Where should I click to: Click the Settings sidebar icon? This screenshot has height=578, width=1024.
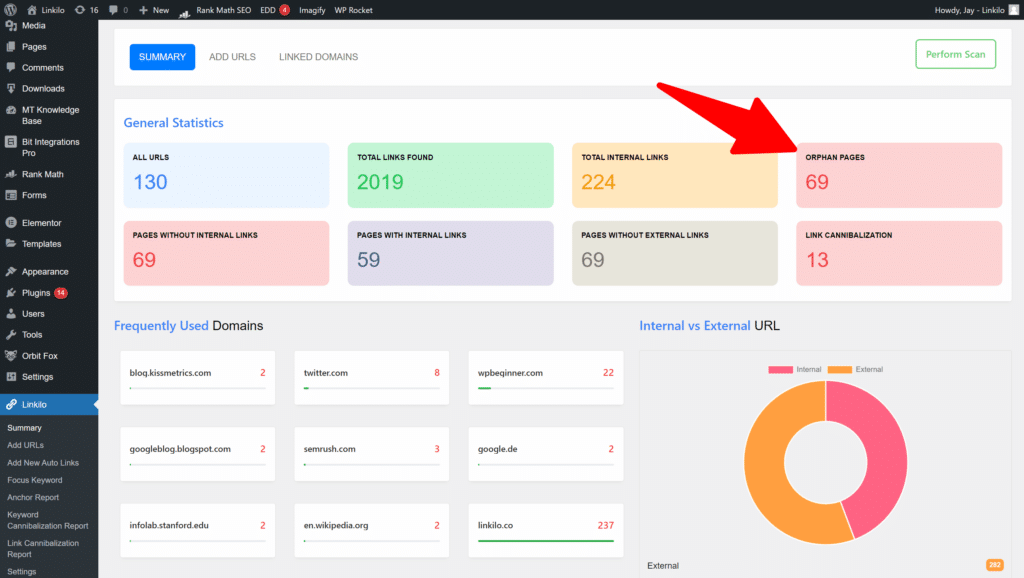click(x=11, y=376)
